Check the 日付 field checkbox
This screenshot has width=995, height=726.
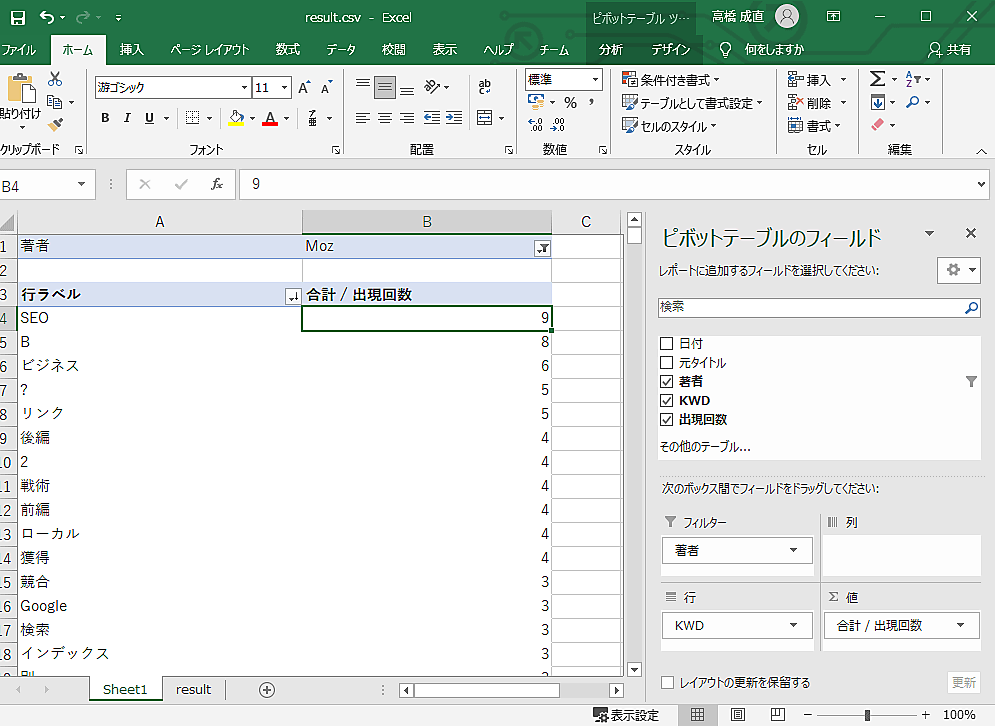[667, 344]
